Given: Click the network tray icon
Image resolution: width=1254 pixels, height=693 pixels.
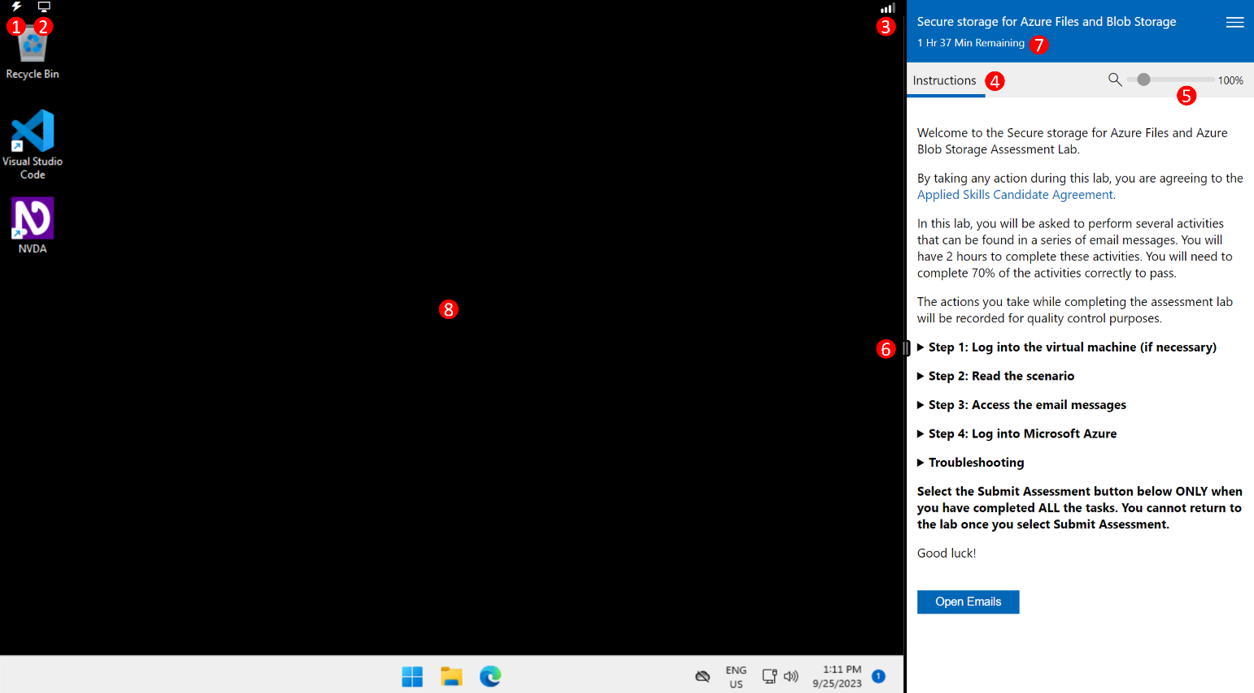Looking at the screenshot, I should click(769, 677).
